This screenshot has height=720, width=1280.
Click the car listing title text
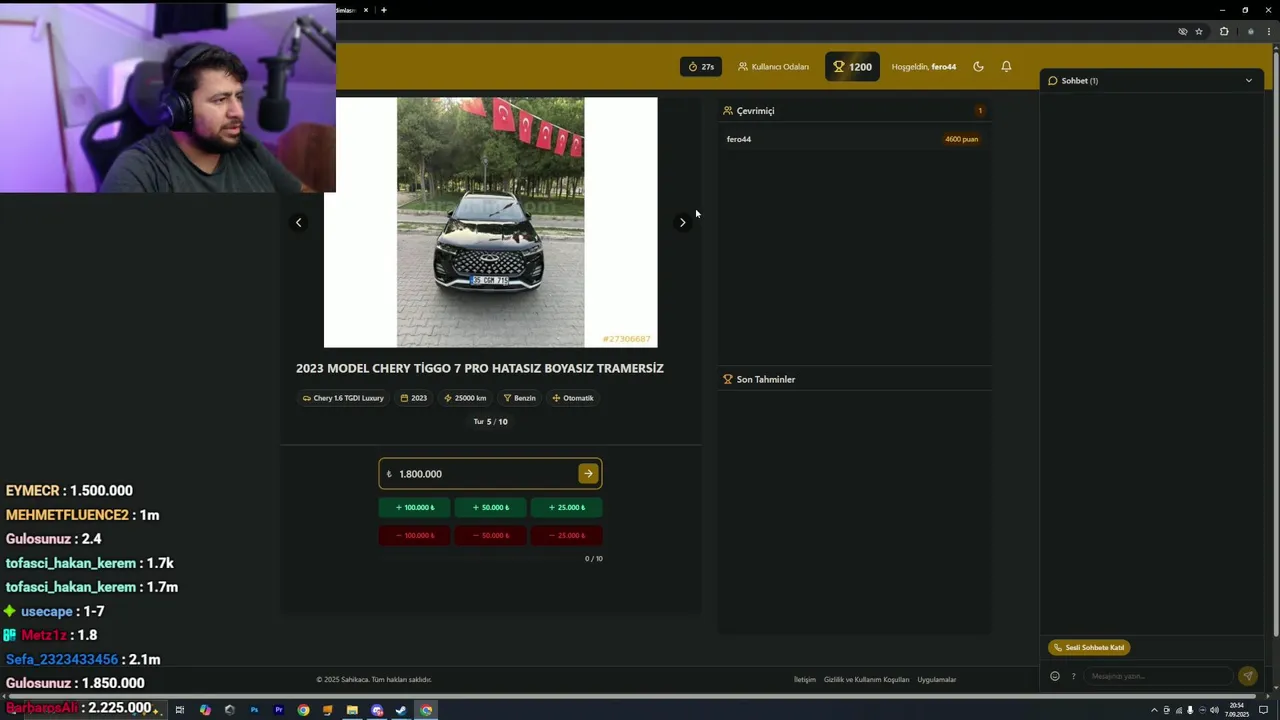click(x=480, y=368)
